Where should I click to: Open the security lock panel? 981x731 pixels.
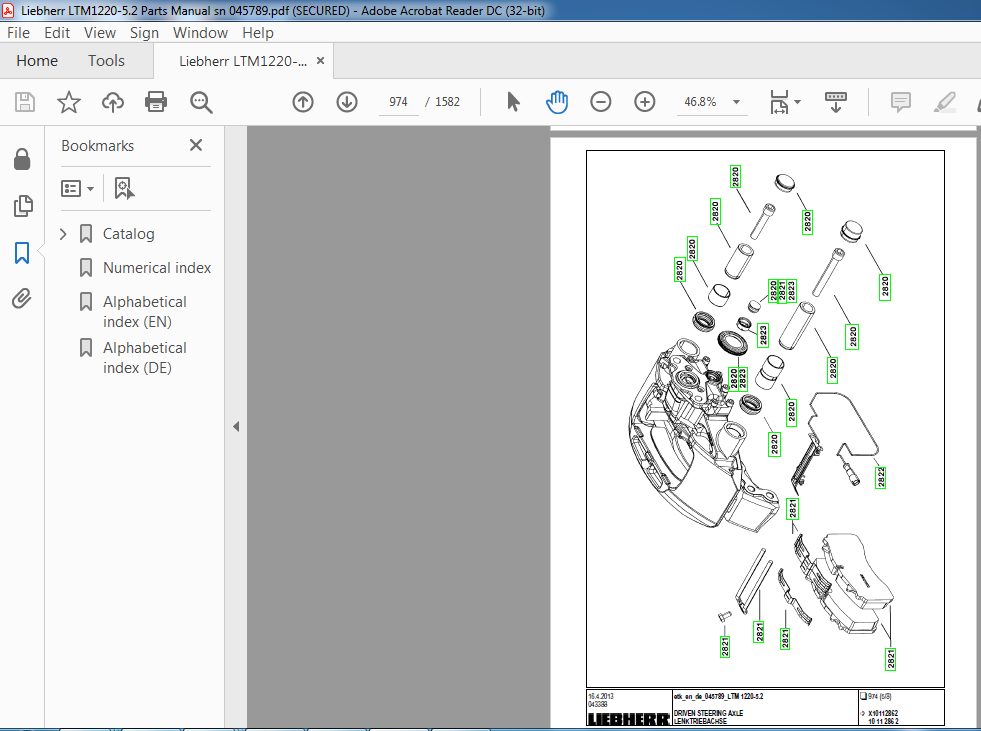pyautogui.click(x=22, y=160)
